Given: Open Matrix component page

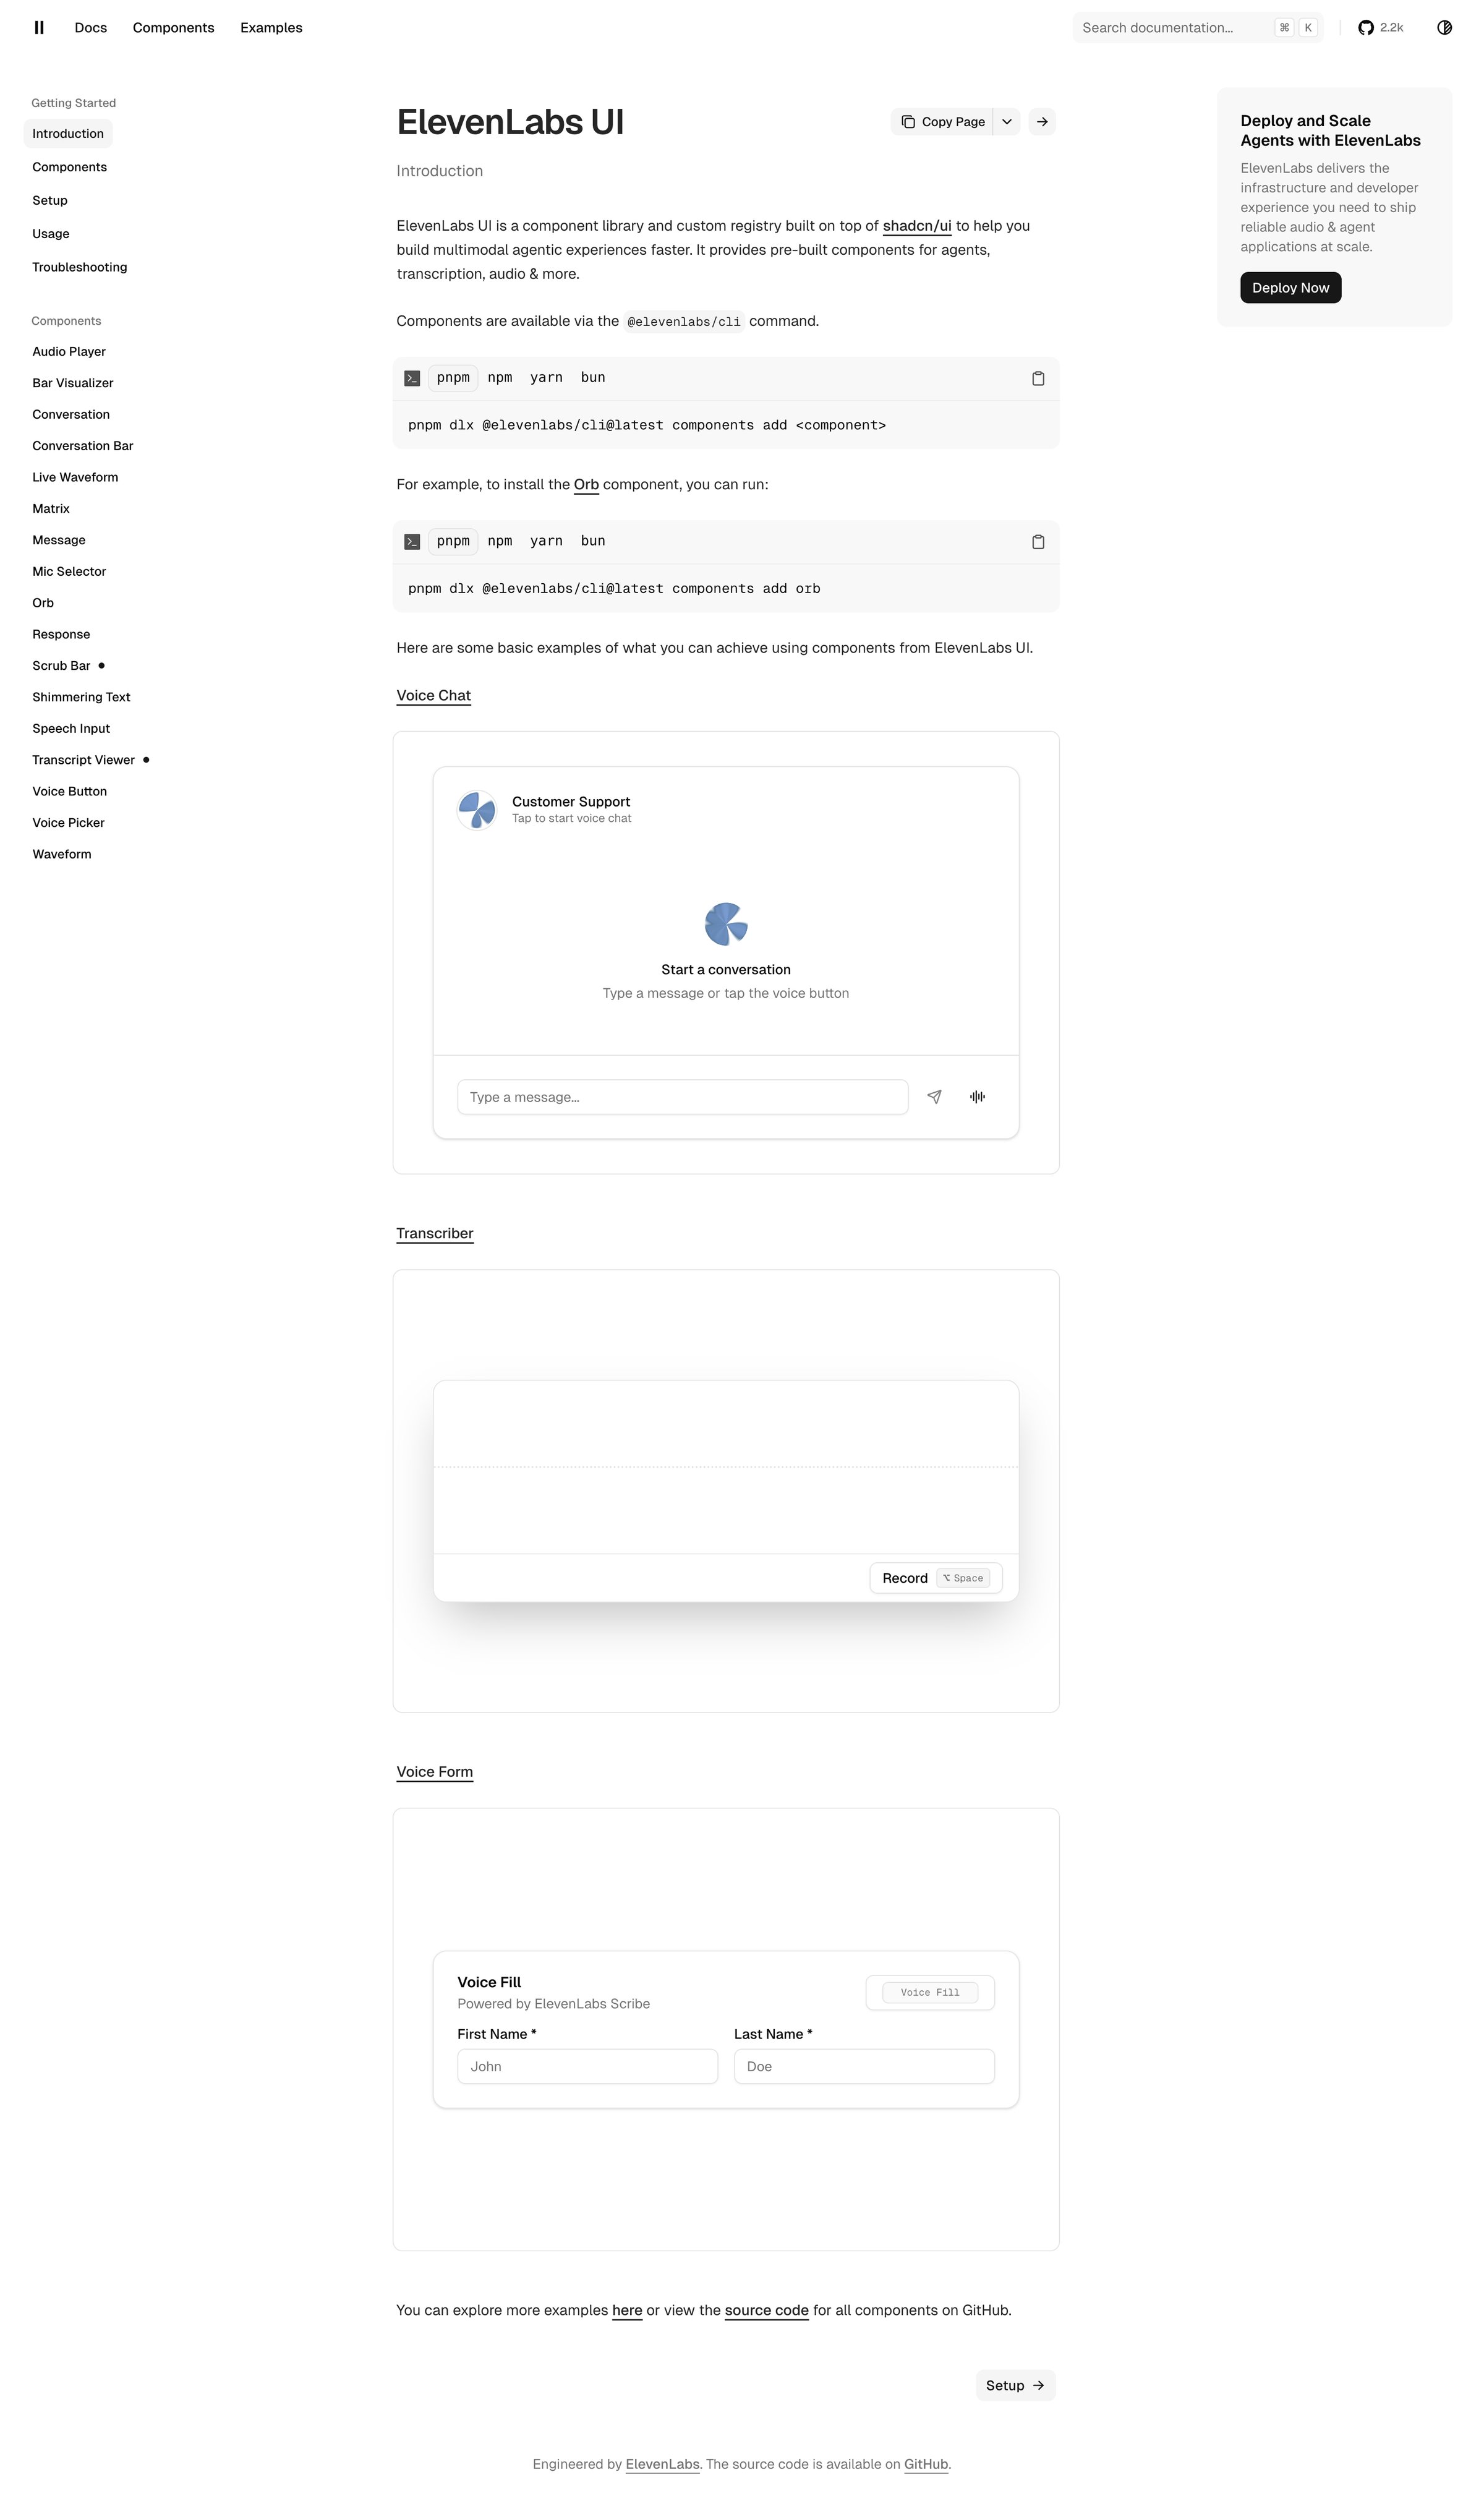Looking at the screenshot, I should point(51,509).
